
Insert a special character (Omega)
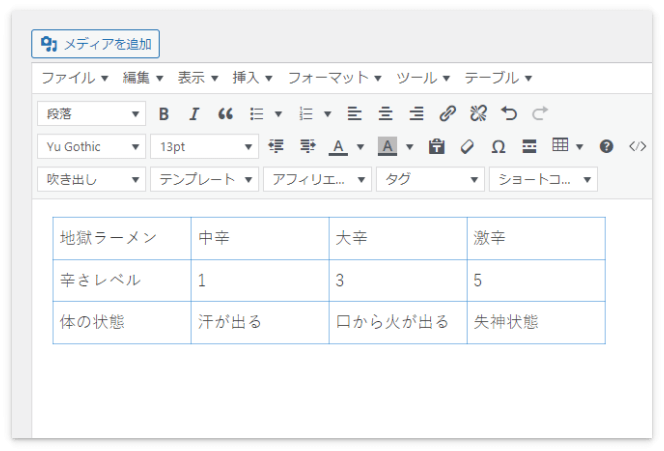coord(498,147)
